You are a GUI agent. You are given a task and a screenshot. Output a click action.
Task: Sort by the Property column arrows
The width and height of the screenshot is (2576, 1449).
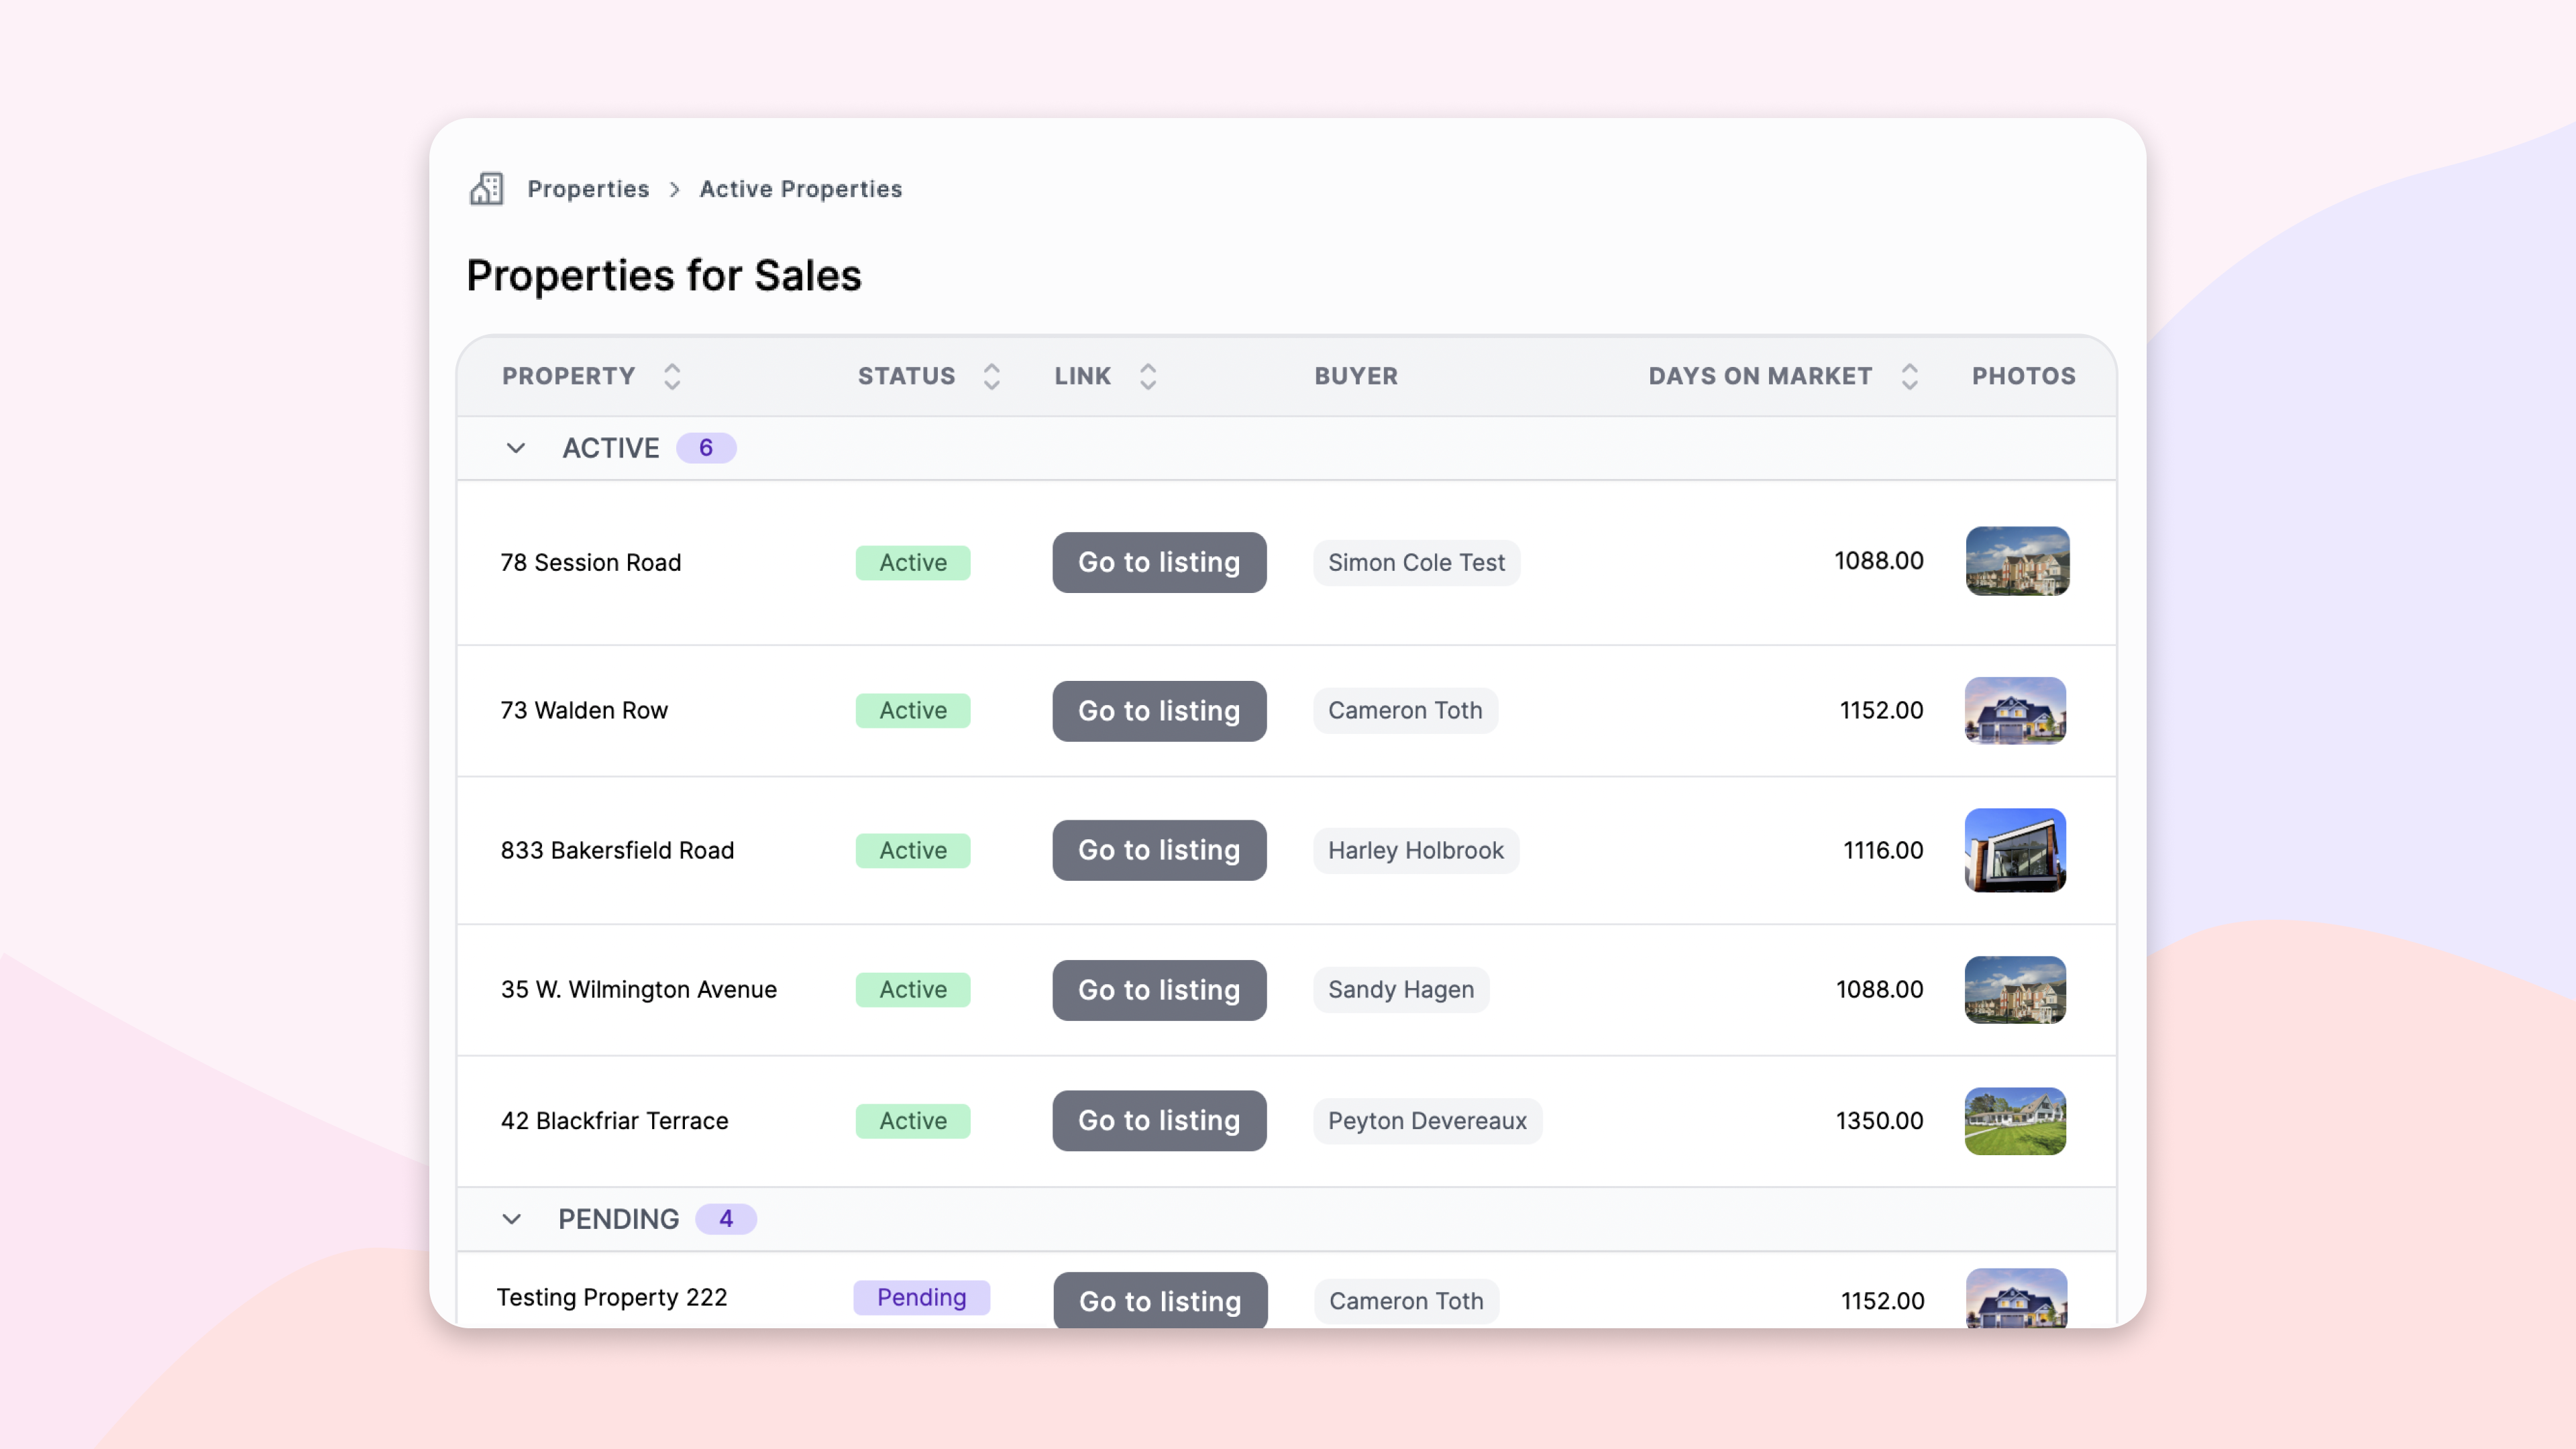click(672, 376)
